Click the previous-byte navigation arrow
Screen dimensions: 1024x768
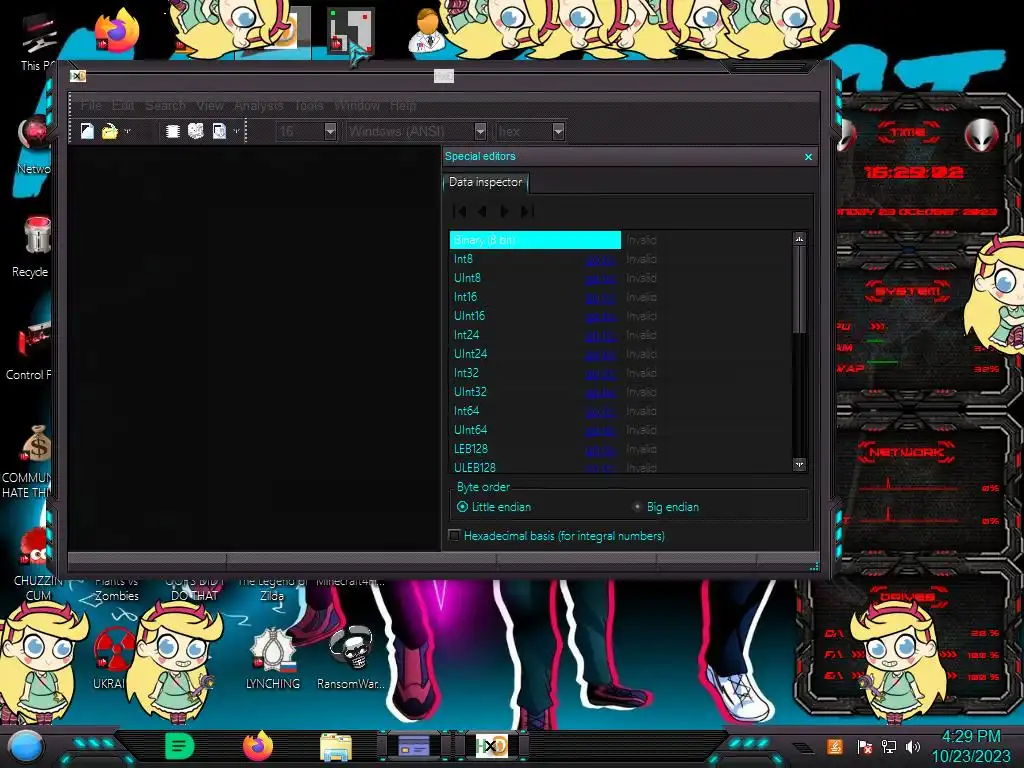pyautogui.click(x=482, y=211)
